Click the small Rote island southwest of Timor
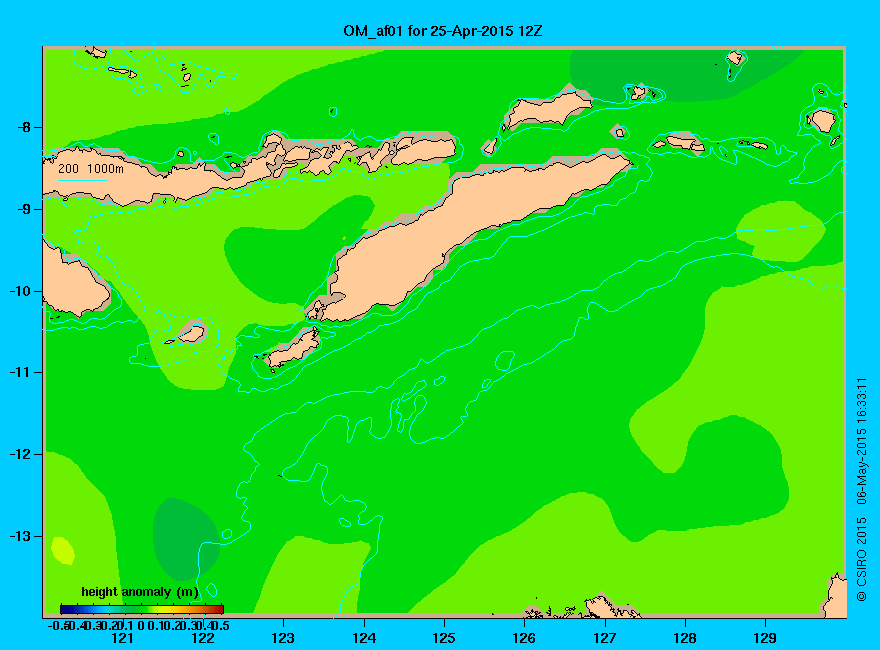The height and width of the screenshot is (650, 880). pyautogui.click(x=293, y=349)
